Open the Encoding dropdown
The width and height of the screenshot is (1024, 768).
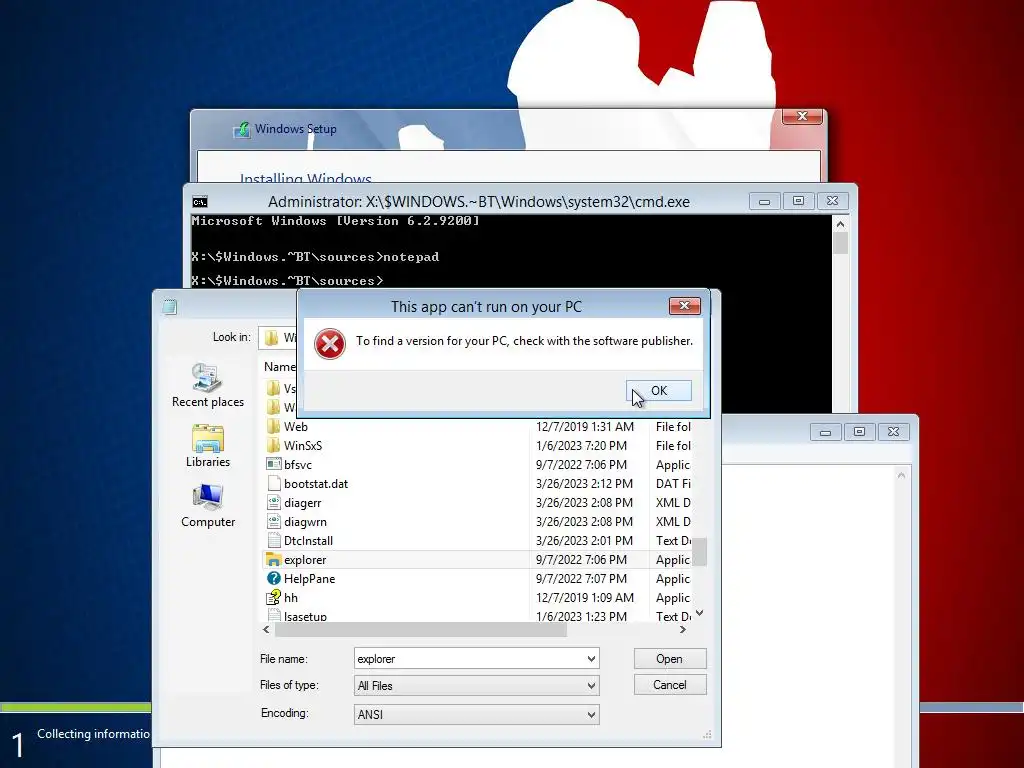click(591, 714)
